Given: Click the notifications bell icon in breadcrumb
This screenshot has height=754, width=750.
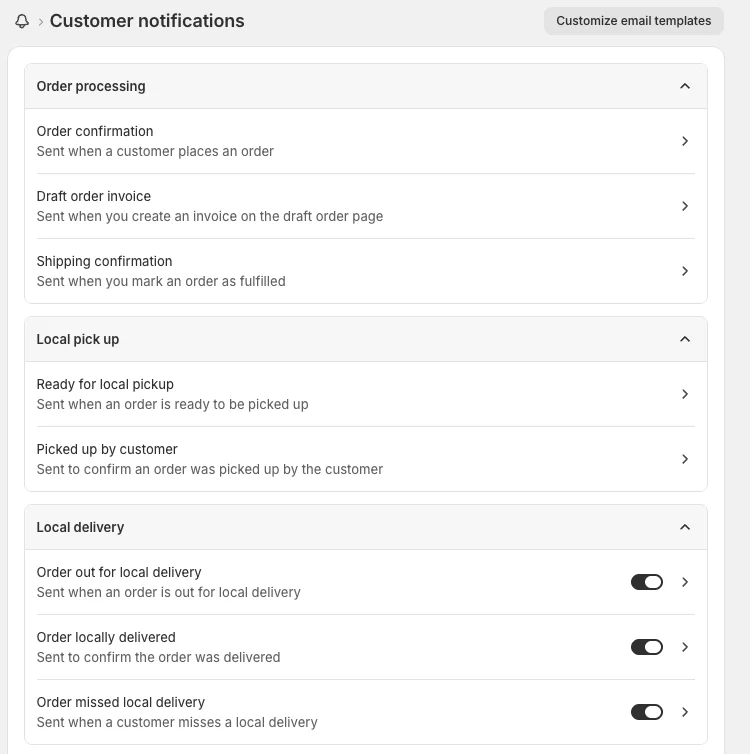Looking at the screenshot, I should 22,21.
